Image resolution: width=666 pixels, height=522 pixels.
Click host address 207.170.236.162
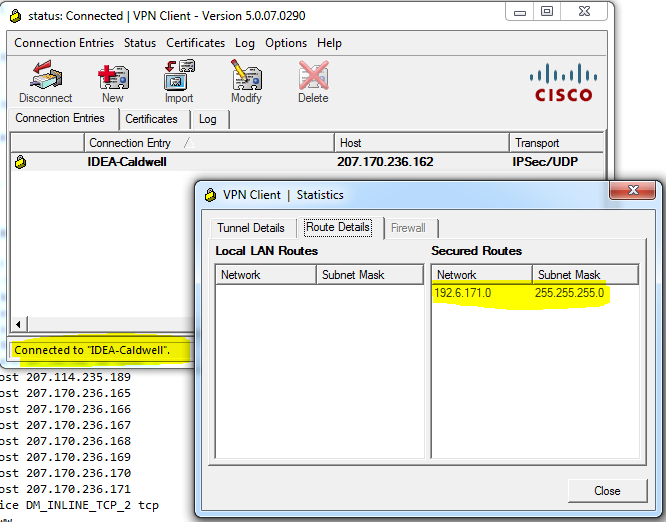[385, 162]
